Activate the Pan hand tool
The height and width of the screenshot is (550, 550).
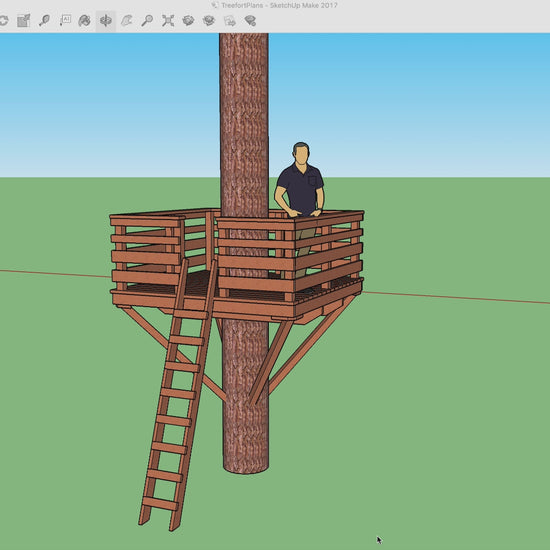click(x=126, y=21)
